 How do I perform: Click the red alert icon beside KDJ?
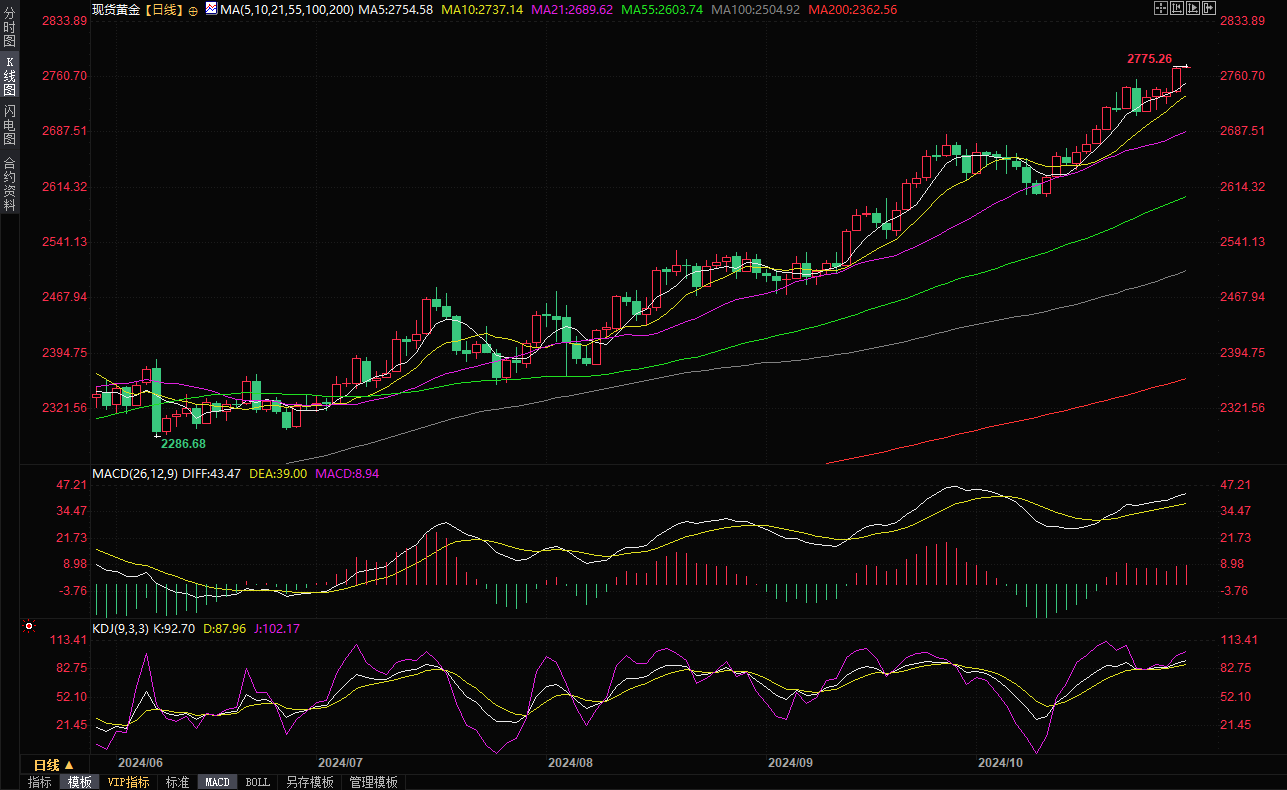(x=28, y=628)
